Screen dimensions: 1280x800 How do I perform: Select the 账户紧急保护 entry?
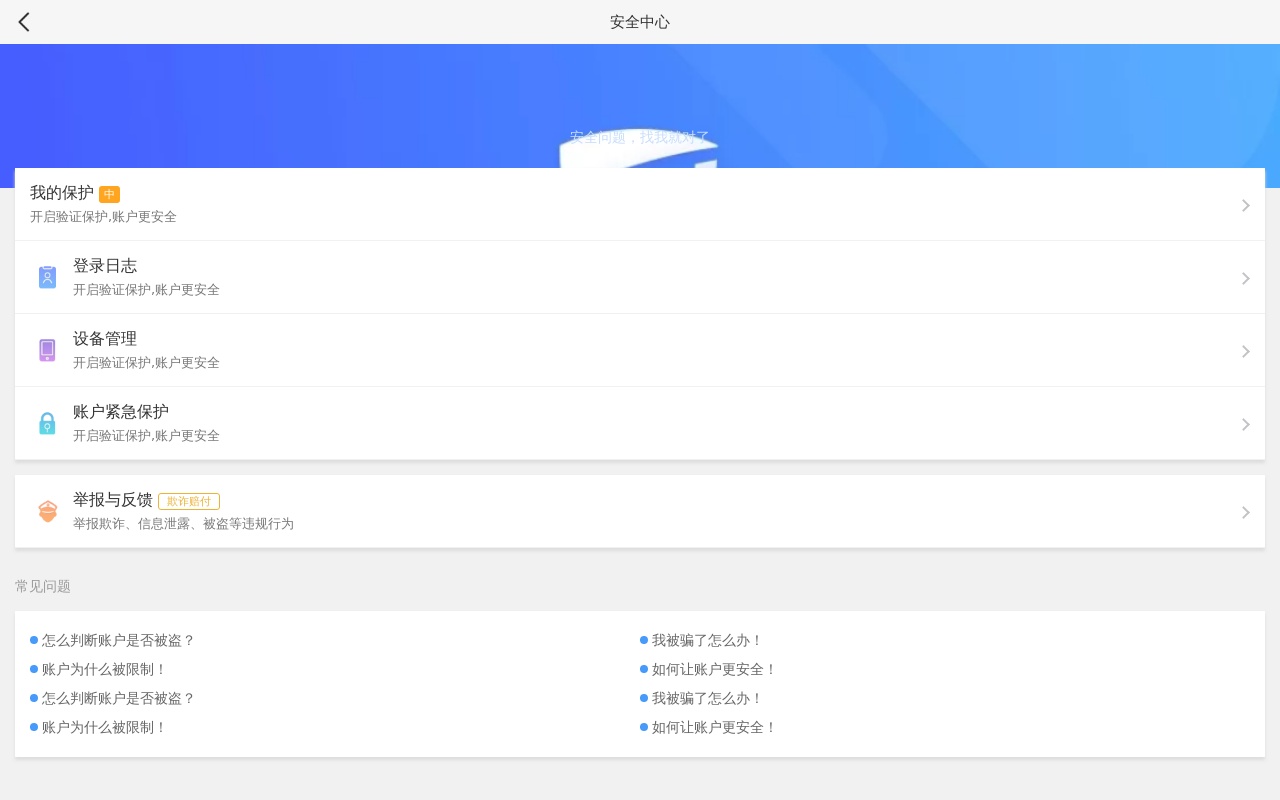coord(121,412)
